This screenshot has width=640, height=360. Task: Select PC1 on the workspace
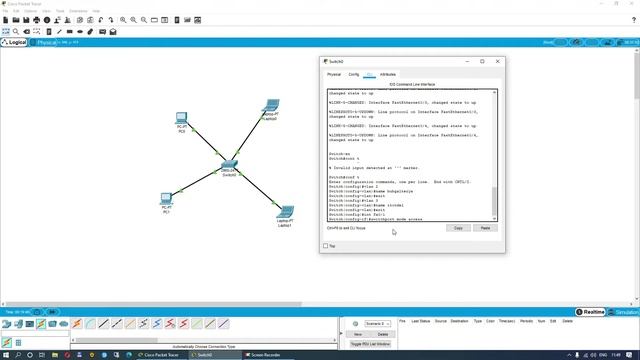(x=166, y=200)
